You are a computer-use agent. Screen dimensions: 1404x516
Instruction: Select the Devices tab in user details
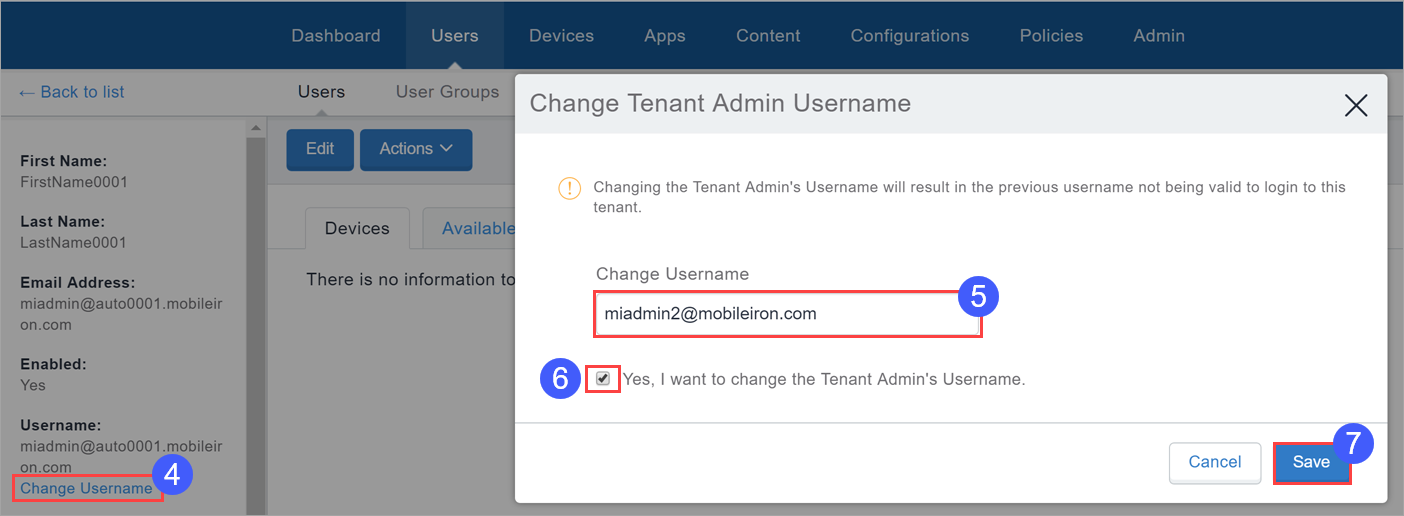pos(357,229)
